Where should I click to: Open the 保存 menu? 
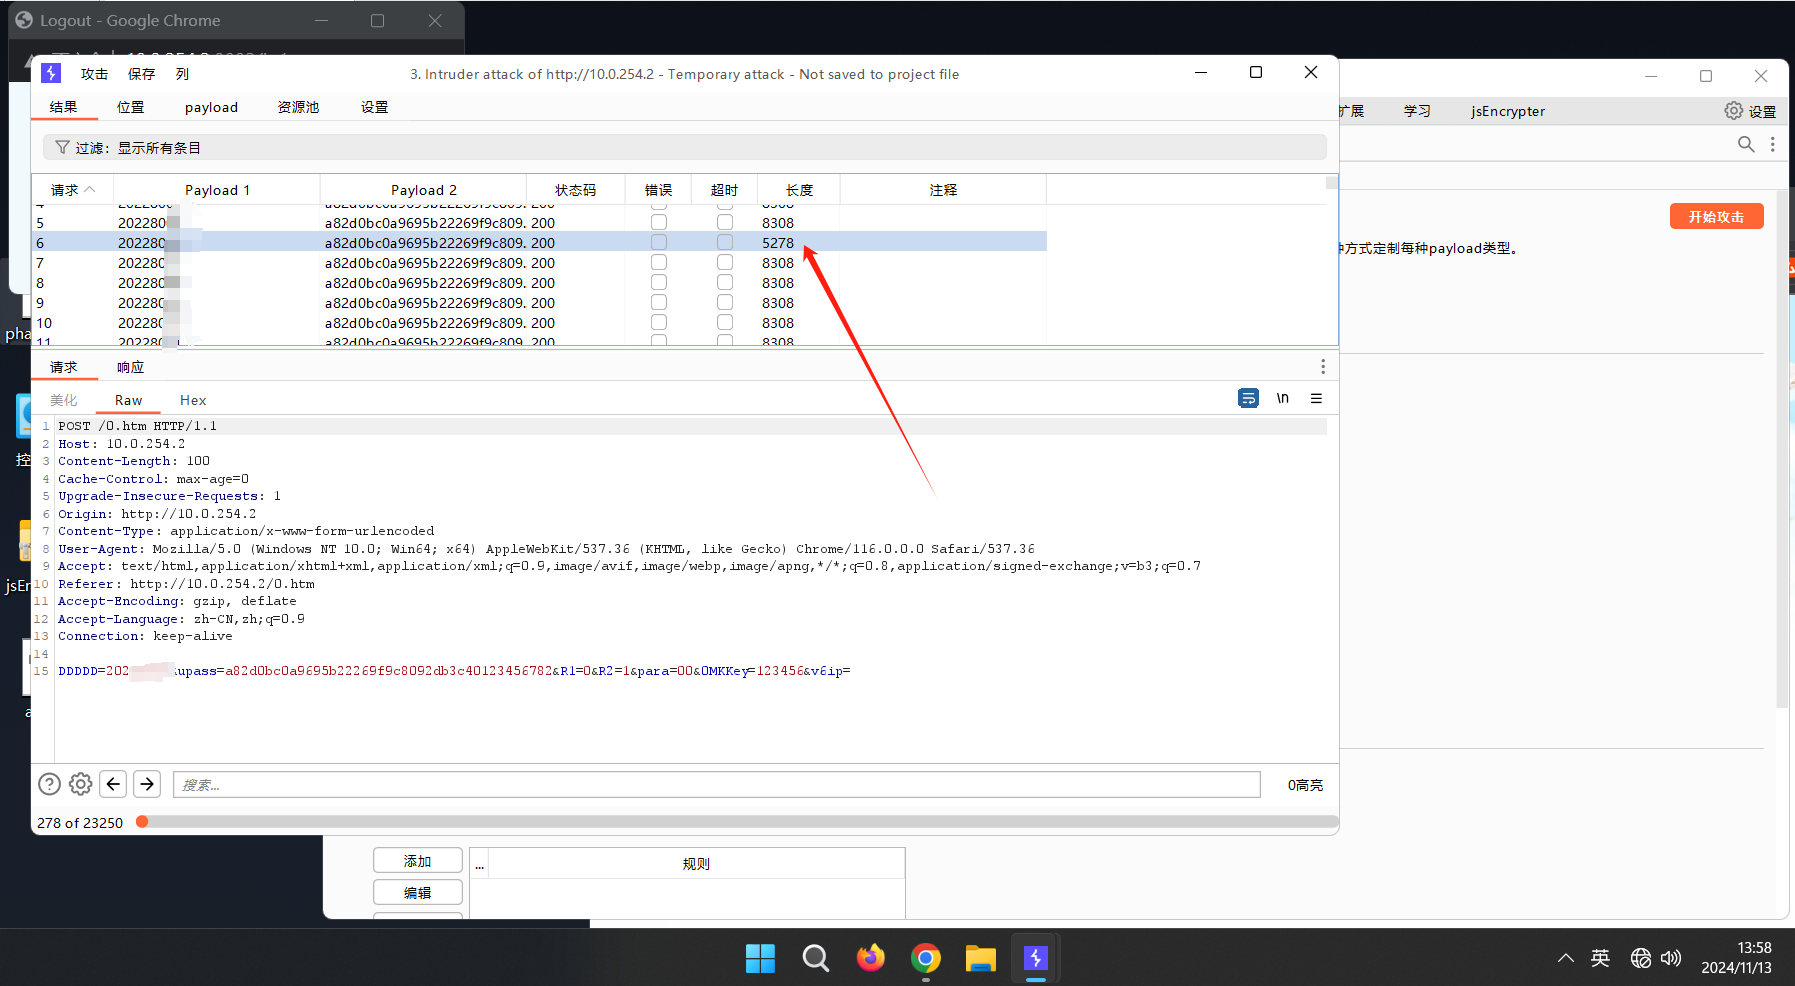pos(141,74)
